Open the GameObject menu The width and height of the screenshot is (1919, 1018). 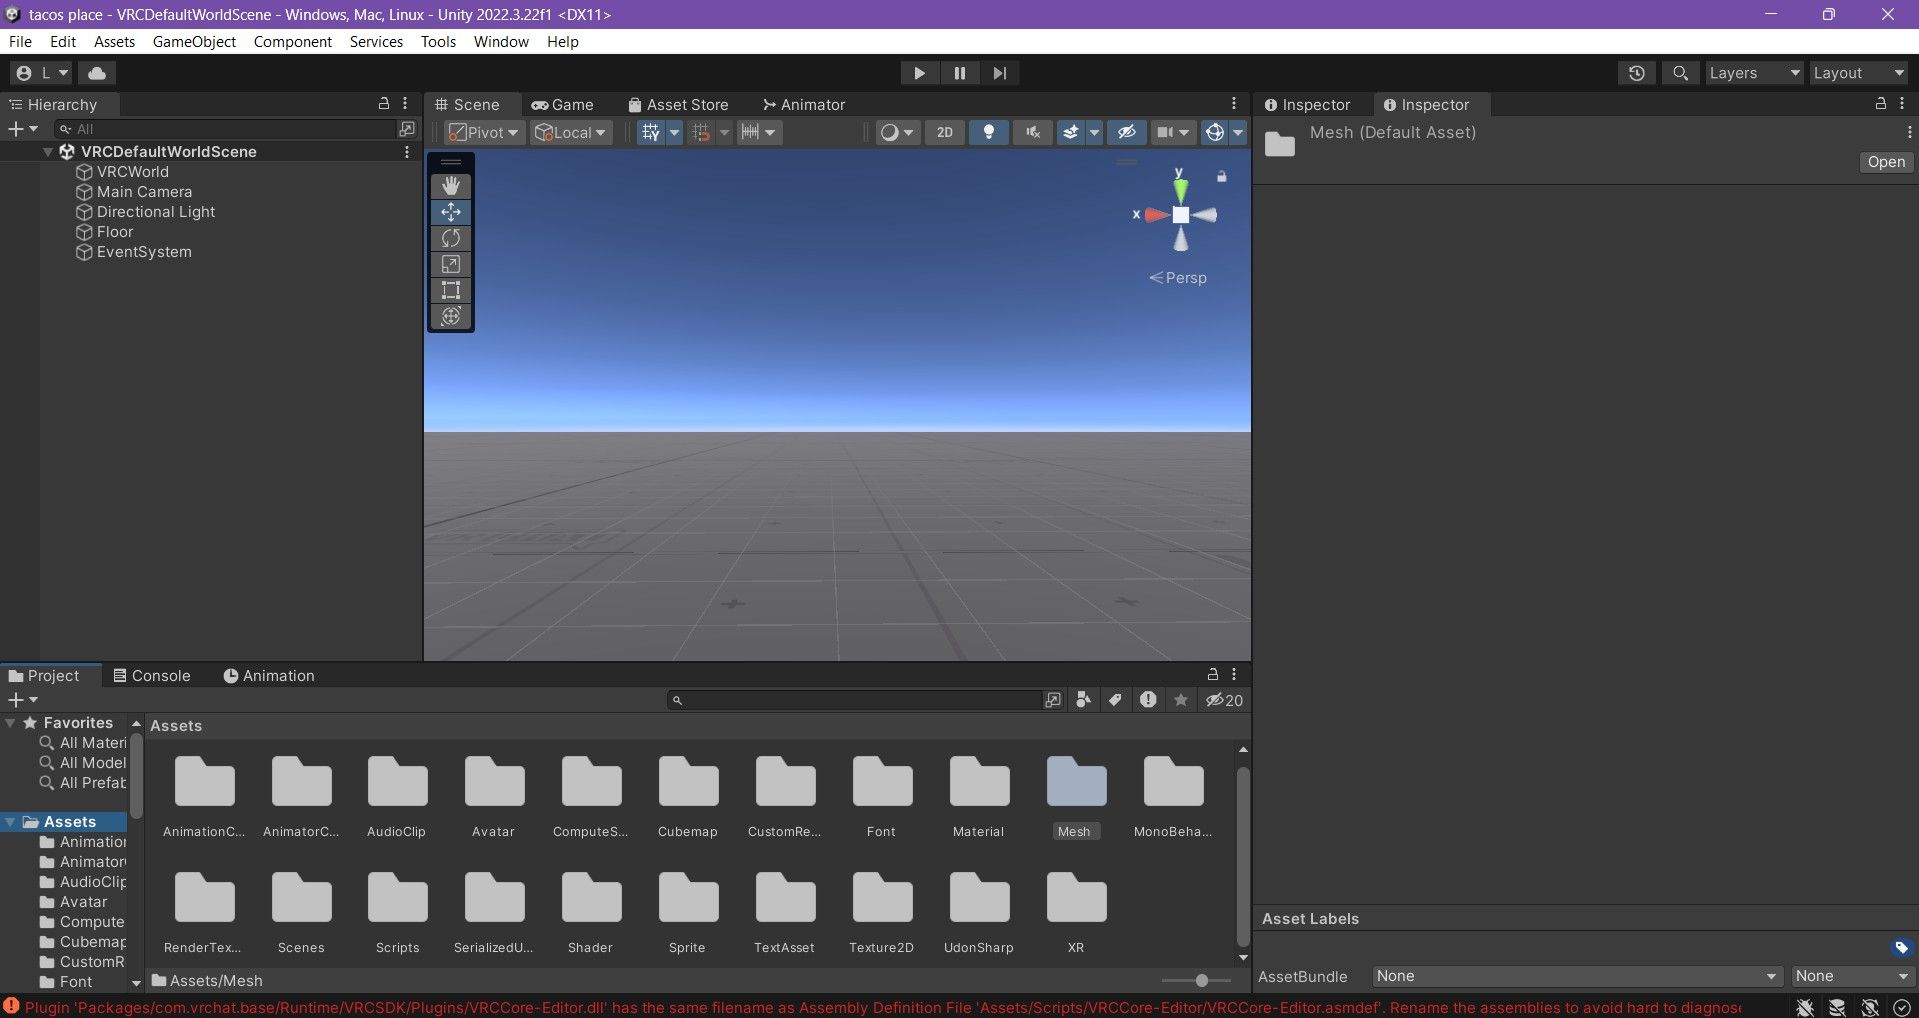(194, 41)
